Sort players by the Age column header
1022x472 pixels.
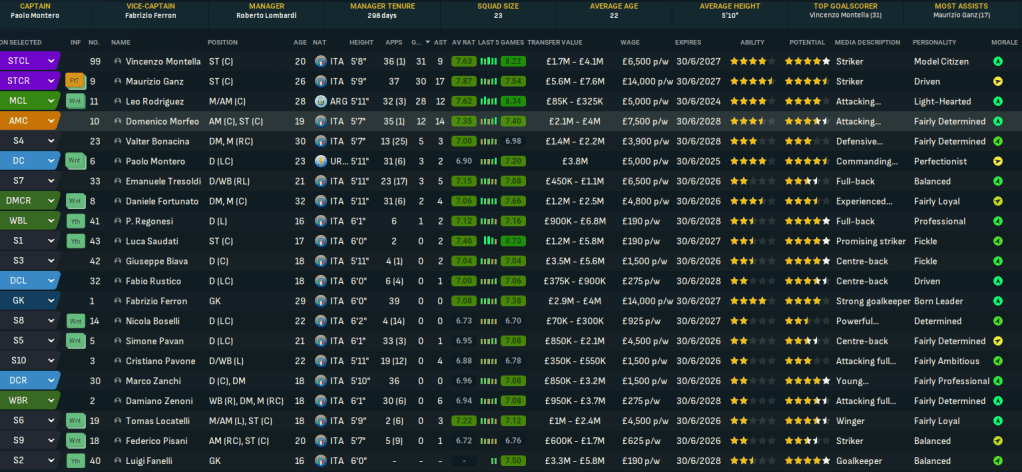pos(300,42)
